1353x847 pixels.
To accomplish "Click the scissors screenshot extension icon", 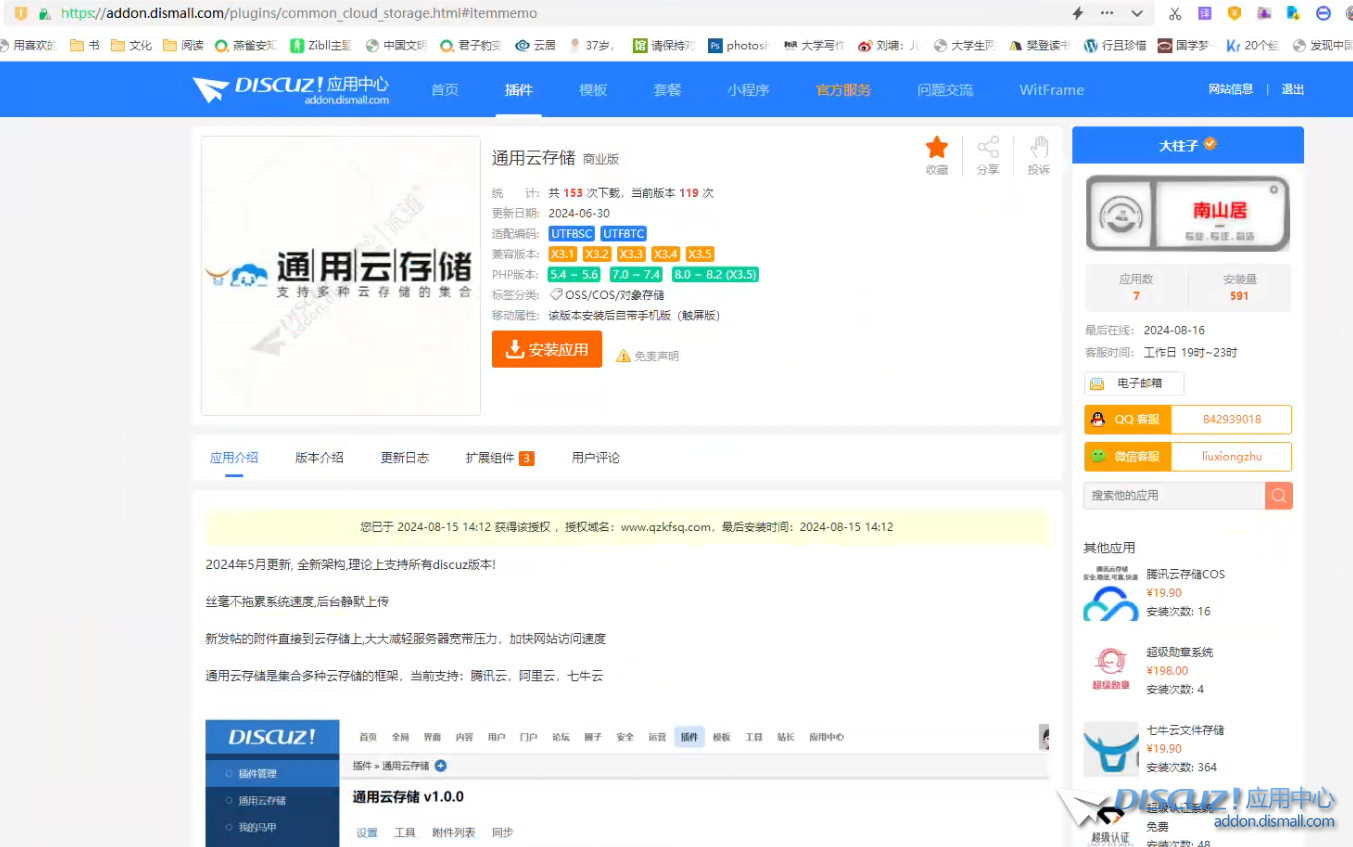I will [1175, 13].
